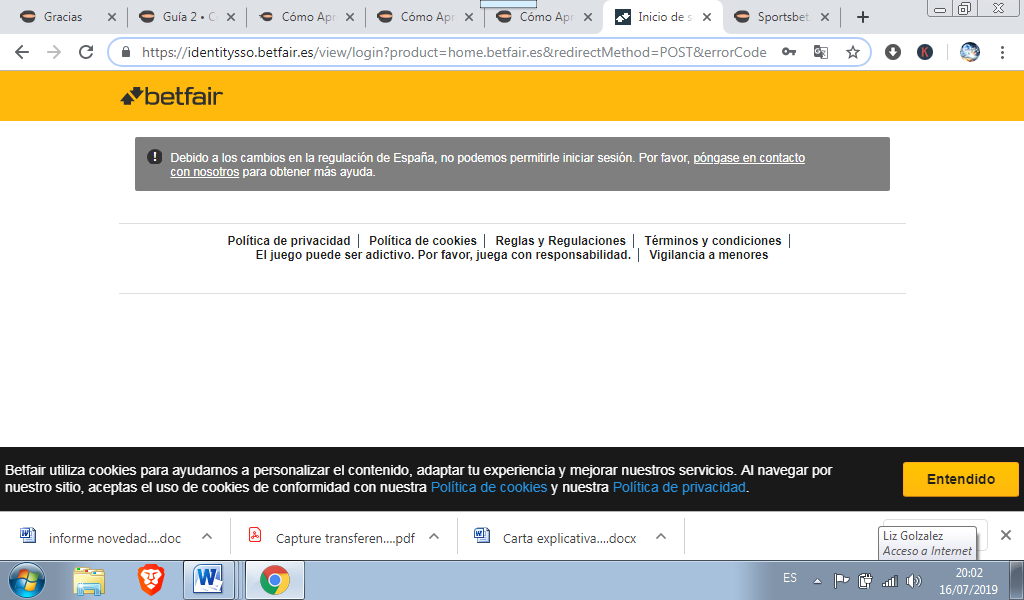Launch Brave browser from the taskbar

151,580
